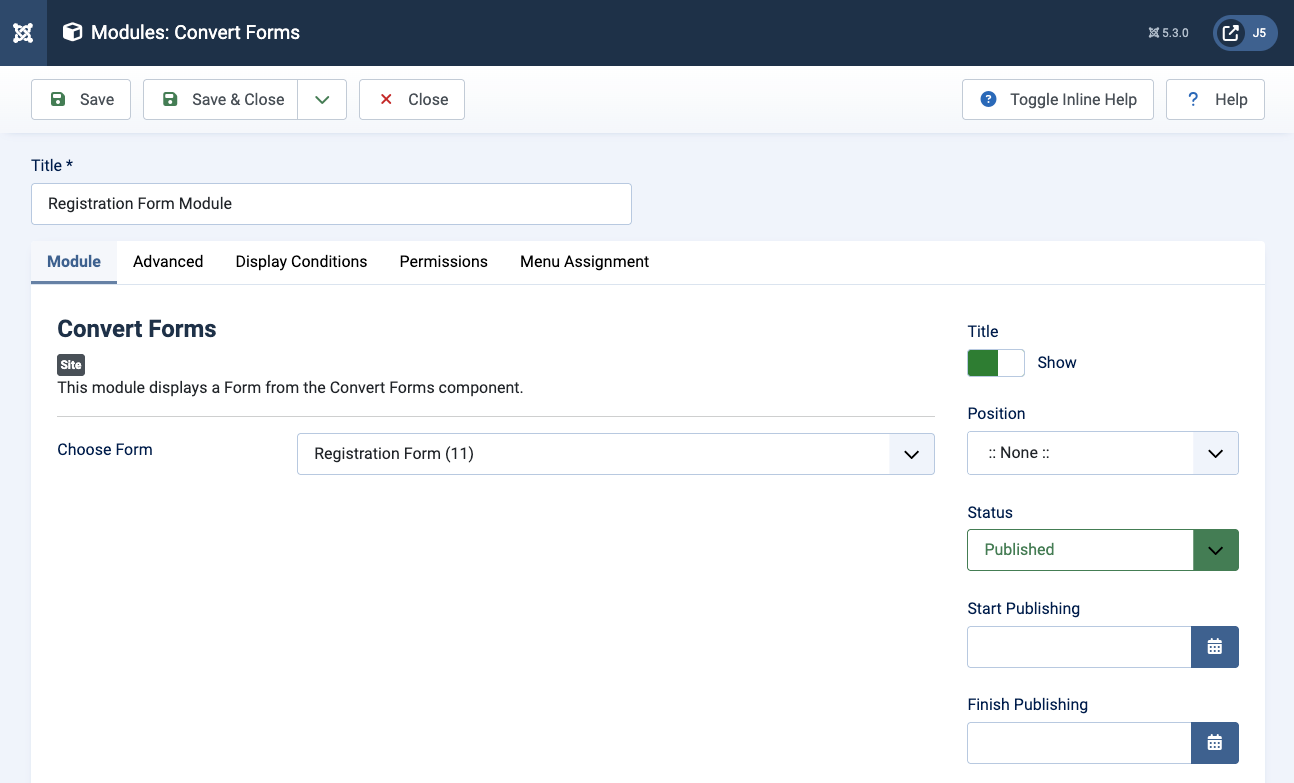
Task: Open the Help button
Action: click(x=1215, y=100)
